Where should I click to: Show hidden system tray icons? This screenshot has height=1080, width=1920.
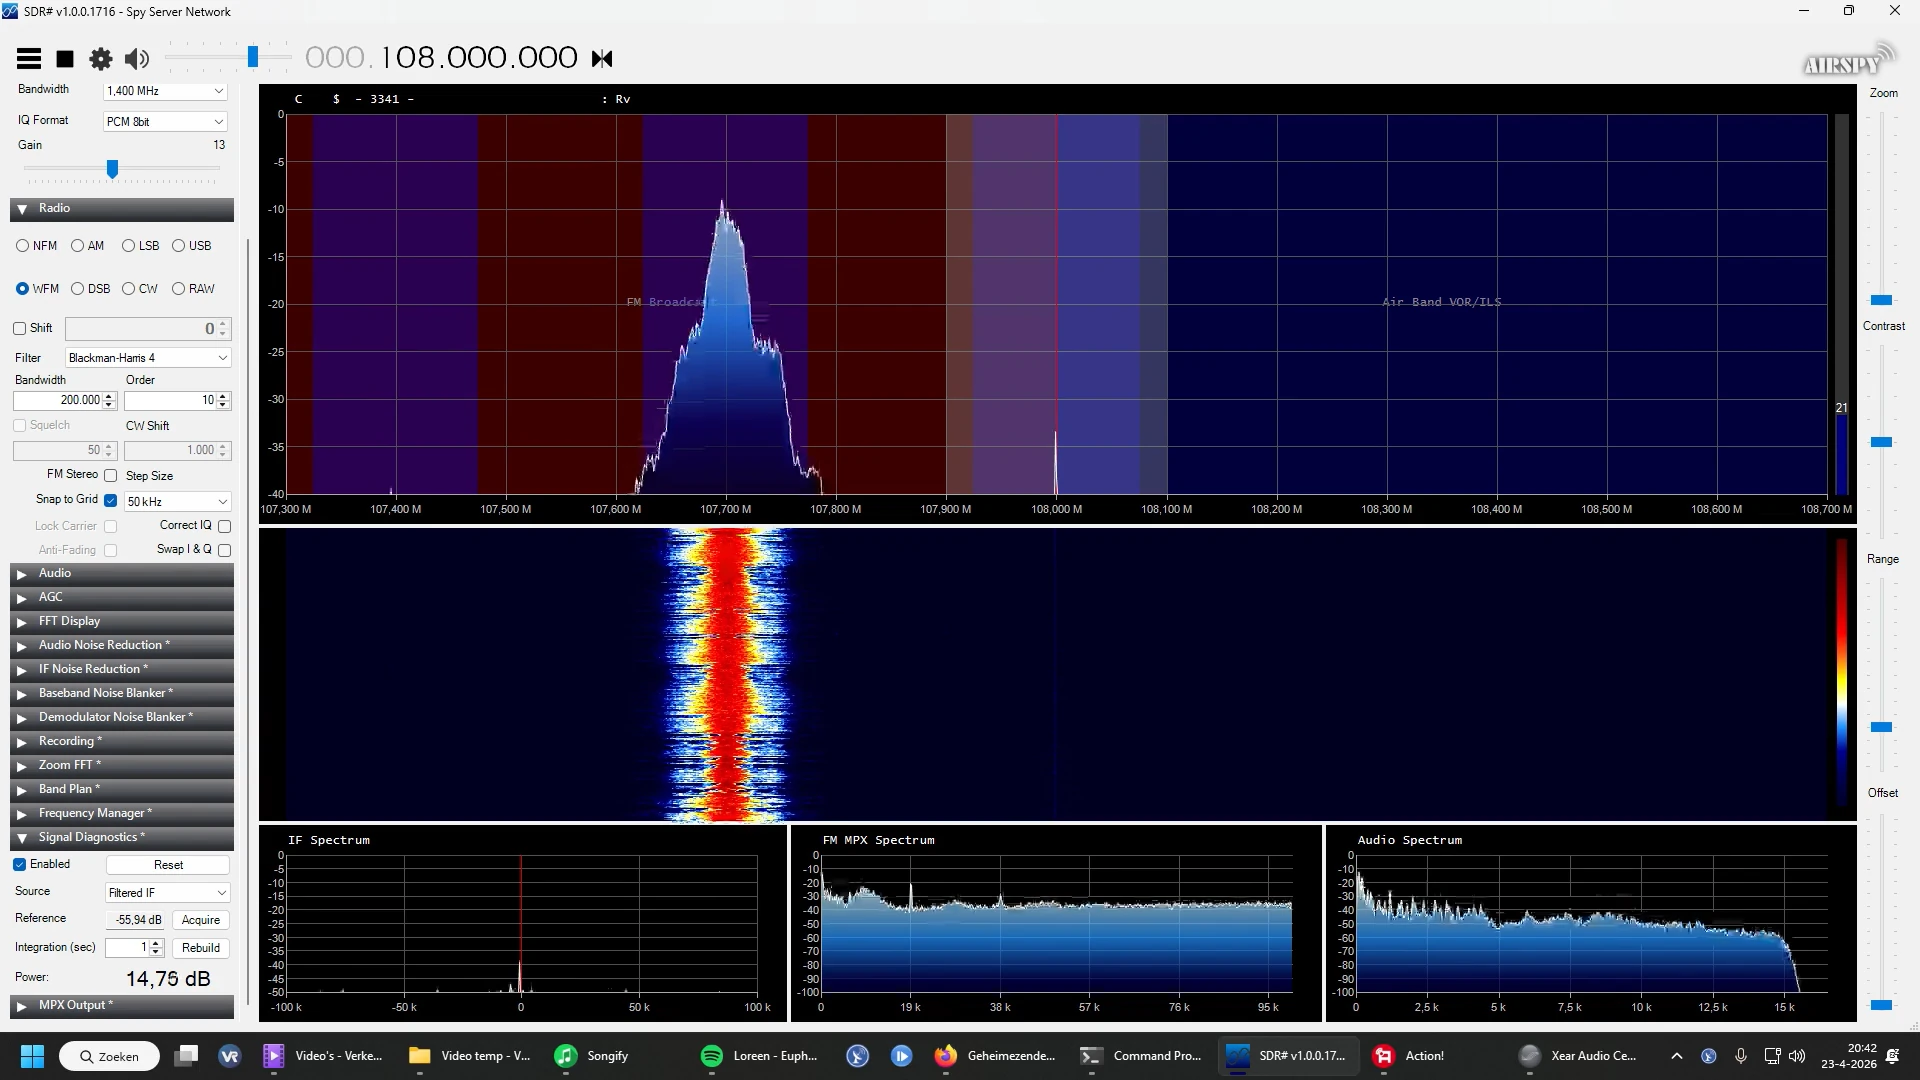[1677, 1056]
